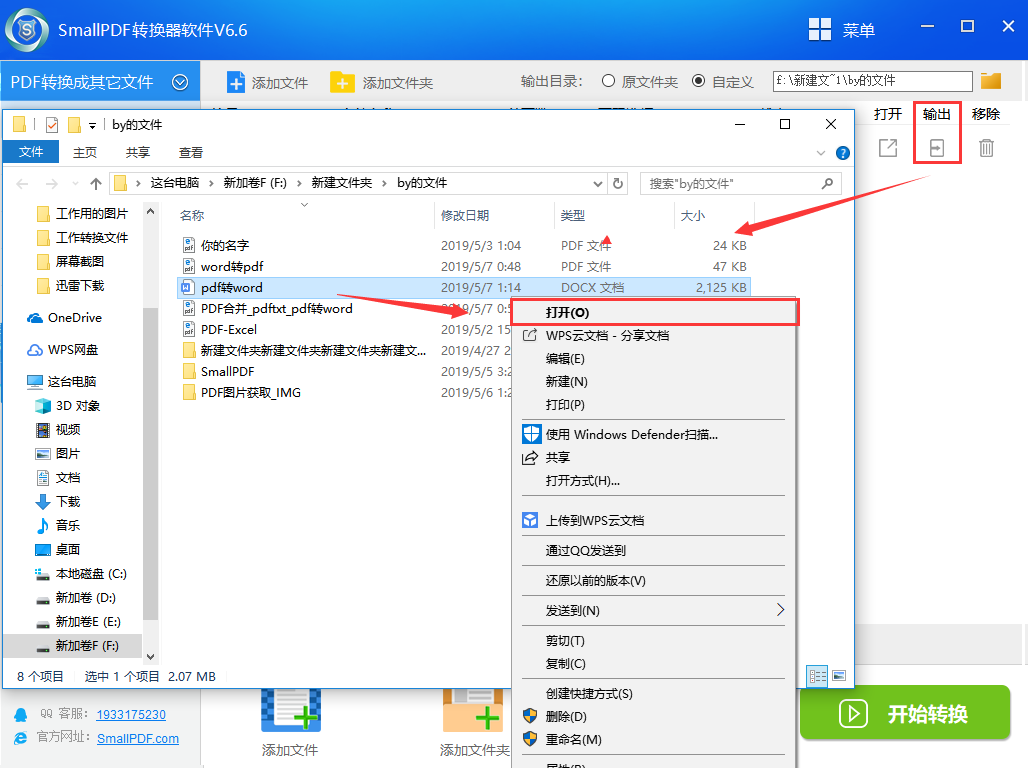Image resolution: width=1028 pixels, height=768 pixels.
Task: Open SmallPDF.com website link
Action: click(x=138, y=738)
